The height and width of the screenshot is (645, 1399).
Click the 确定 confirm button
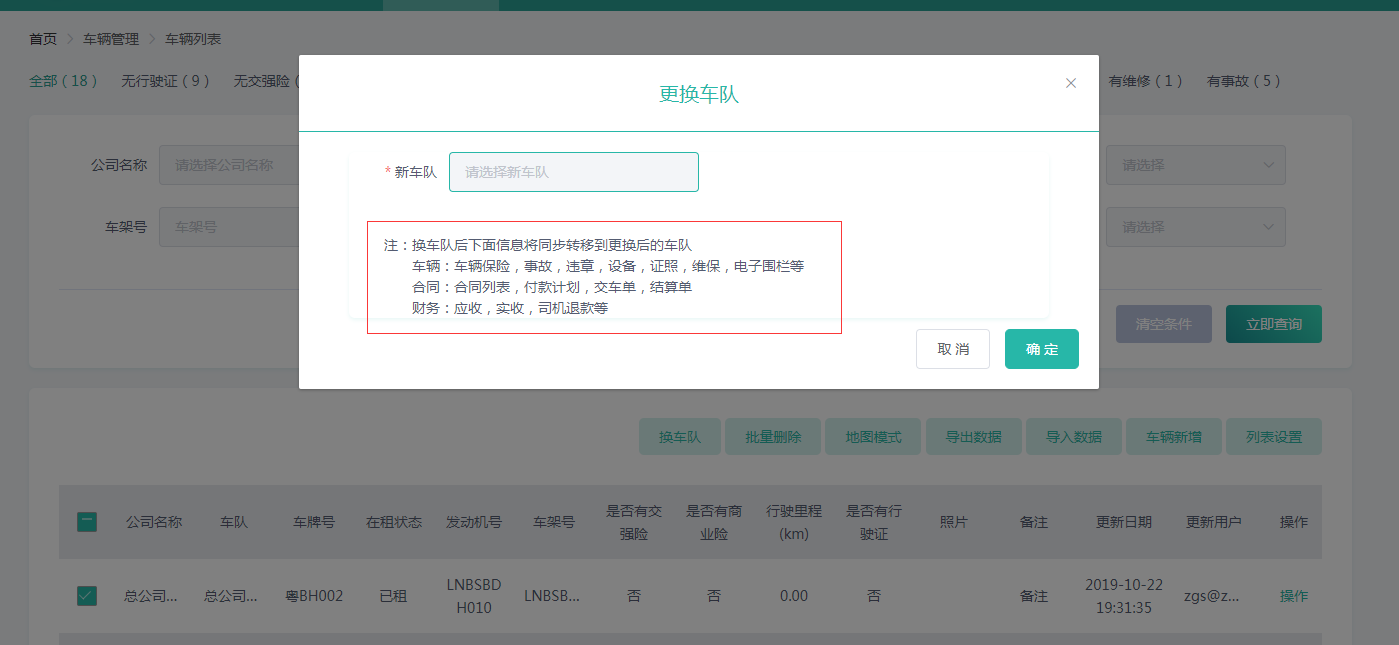(x=1041, y=349)
